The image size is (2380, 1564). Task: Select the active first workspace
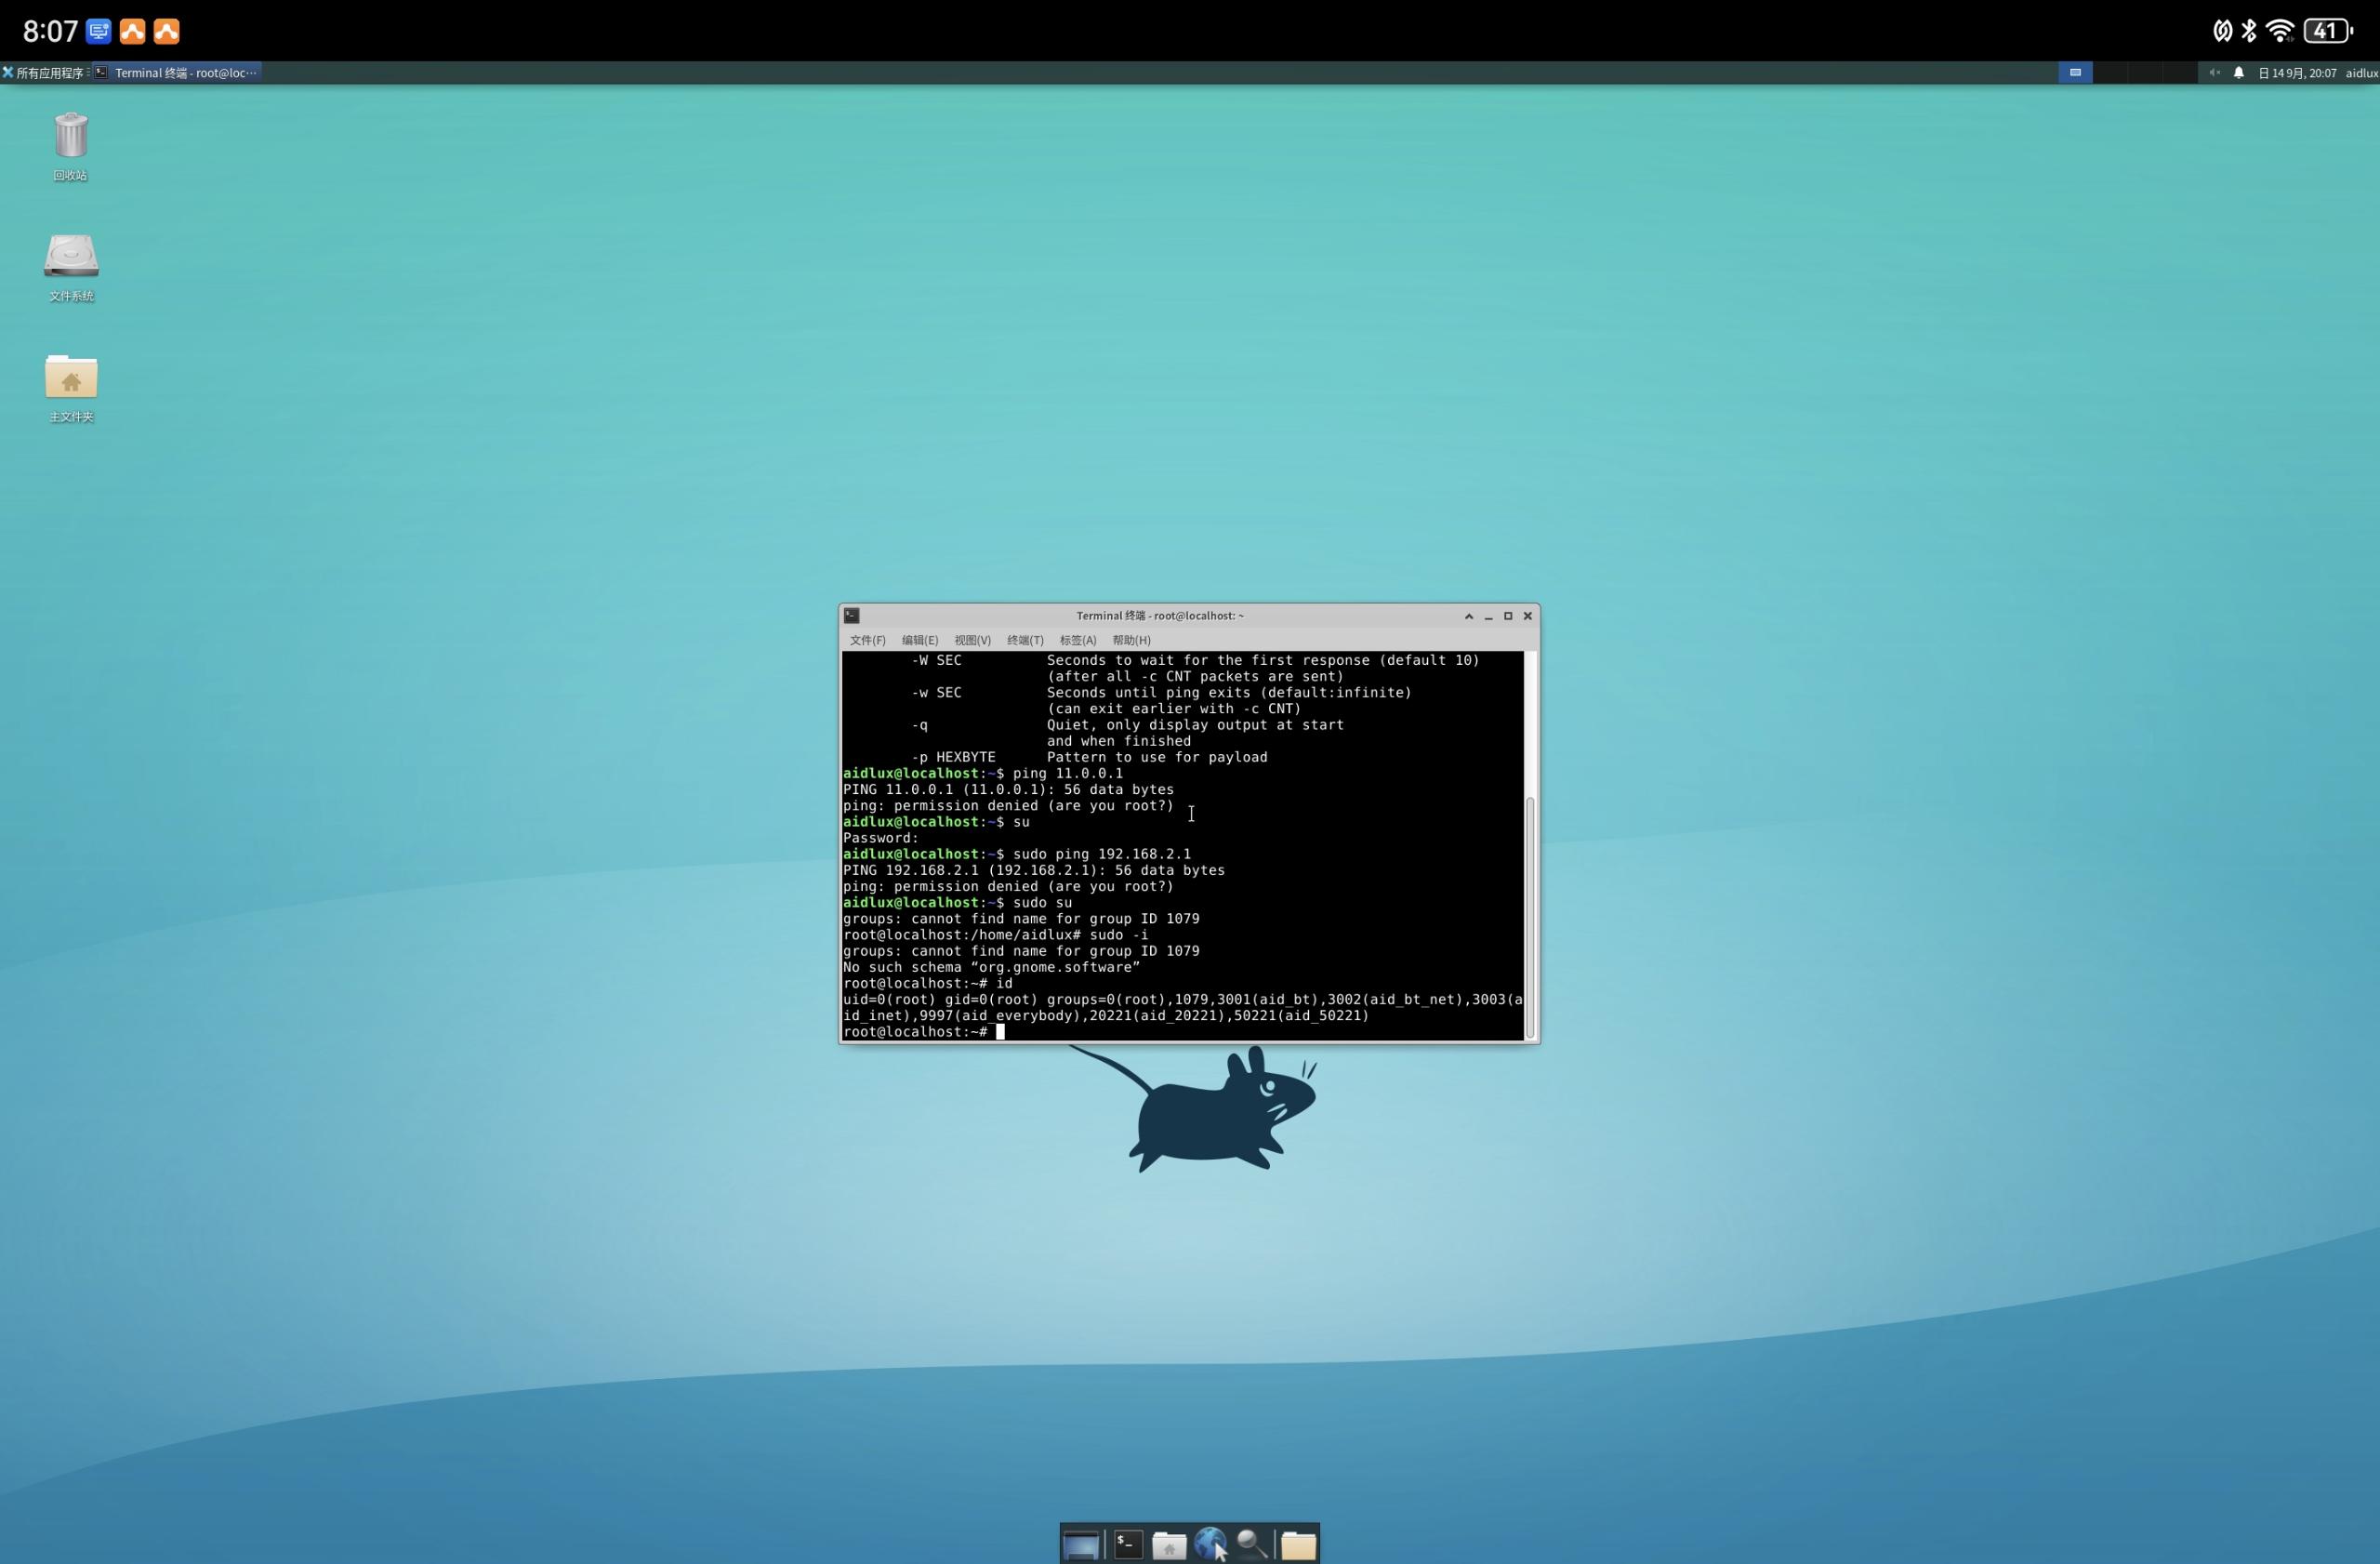coord(2075,73)
